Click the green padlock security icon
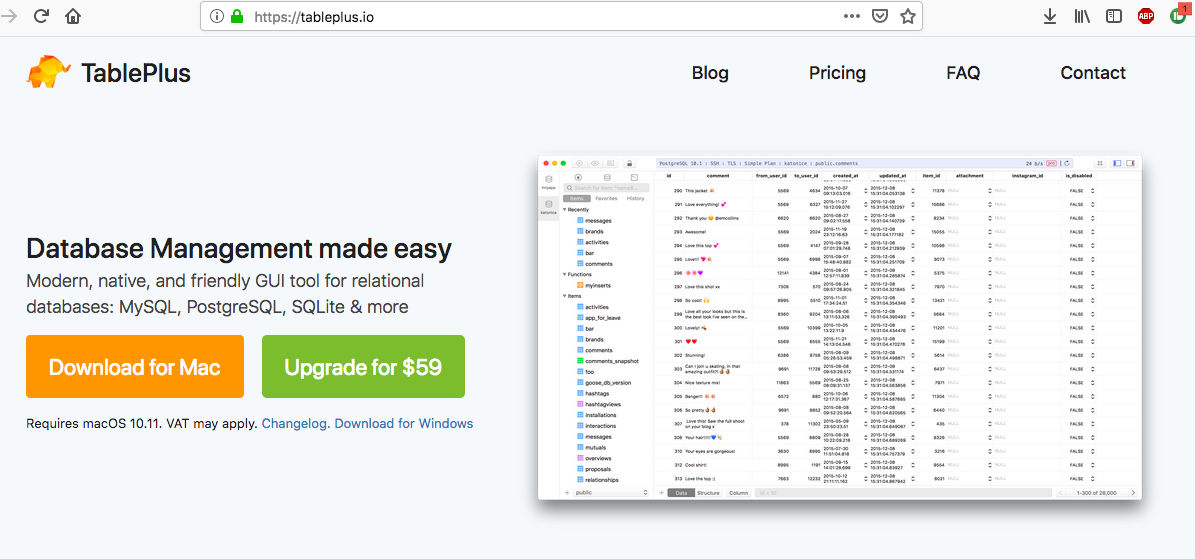The image size is (1195, 559). (x=237, y=16)
